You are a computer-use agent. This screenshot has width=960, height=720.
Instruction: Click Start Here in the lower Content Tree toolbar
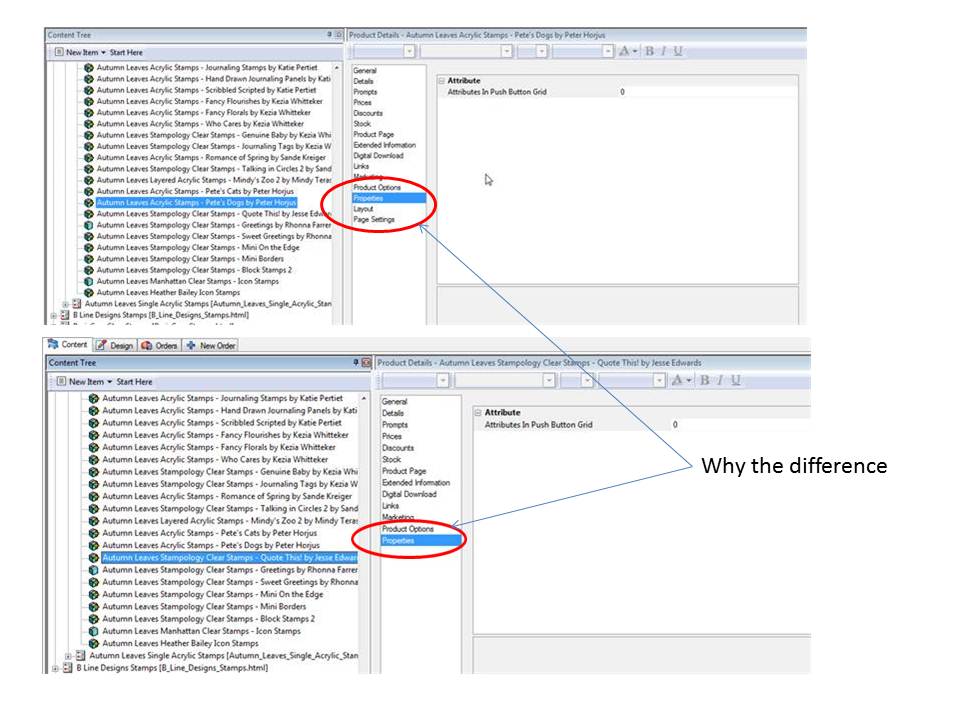[134, 382]
